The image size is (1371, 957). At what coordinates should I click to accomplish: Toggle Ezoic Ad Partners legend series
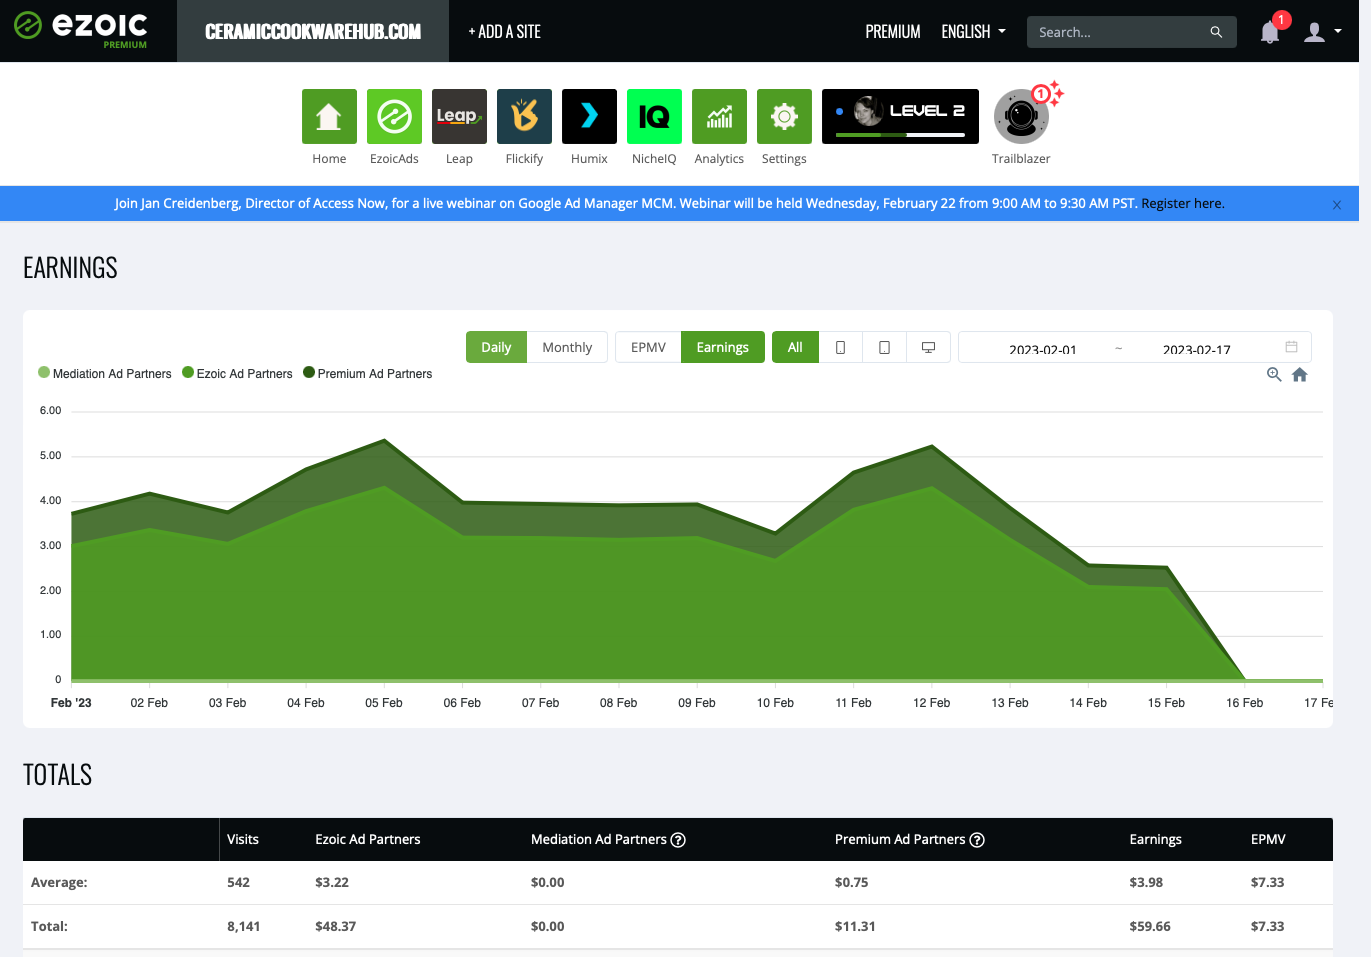coord(238,373)
